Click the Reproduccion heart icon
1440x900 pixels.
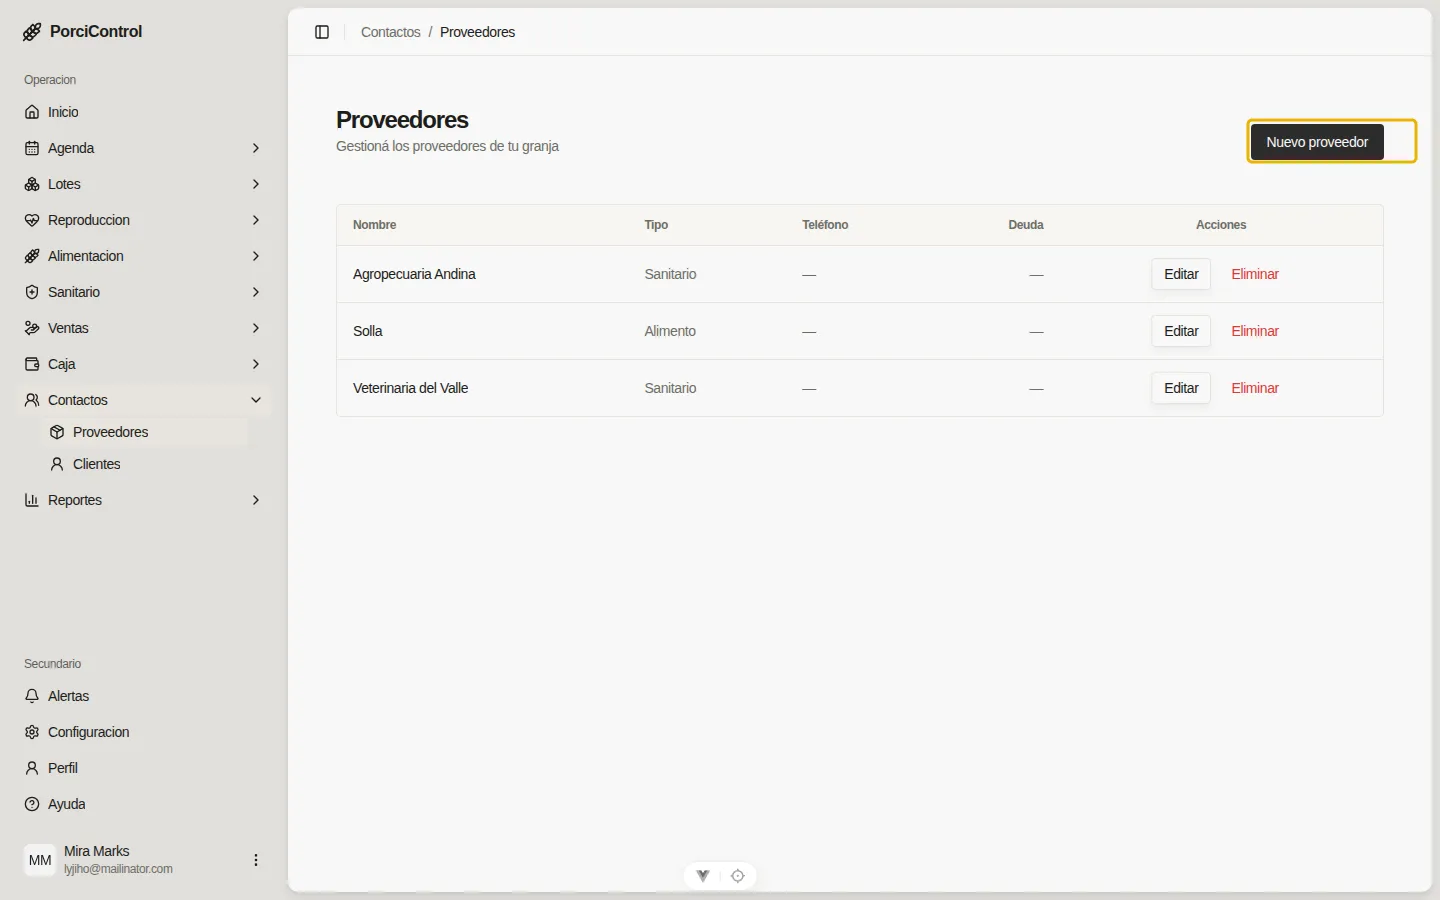tap(32, 220)
